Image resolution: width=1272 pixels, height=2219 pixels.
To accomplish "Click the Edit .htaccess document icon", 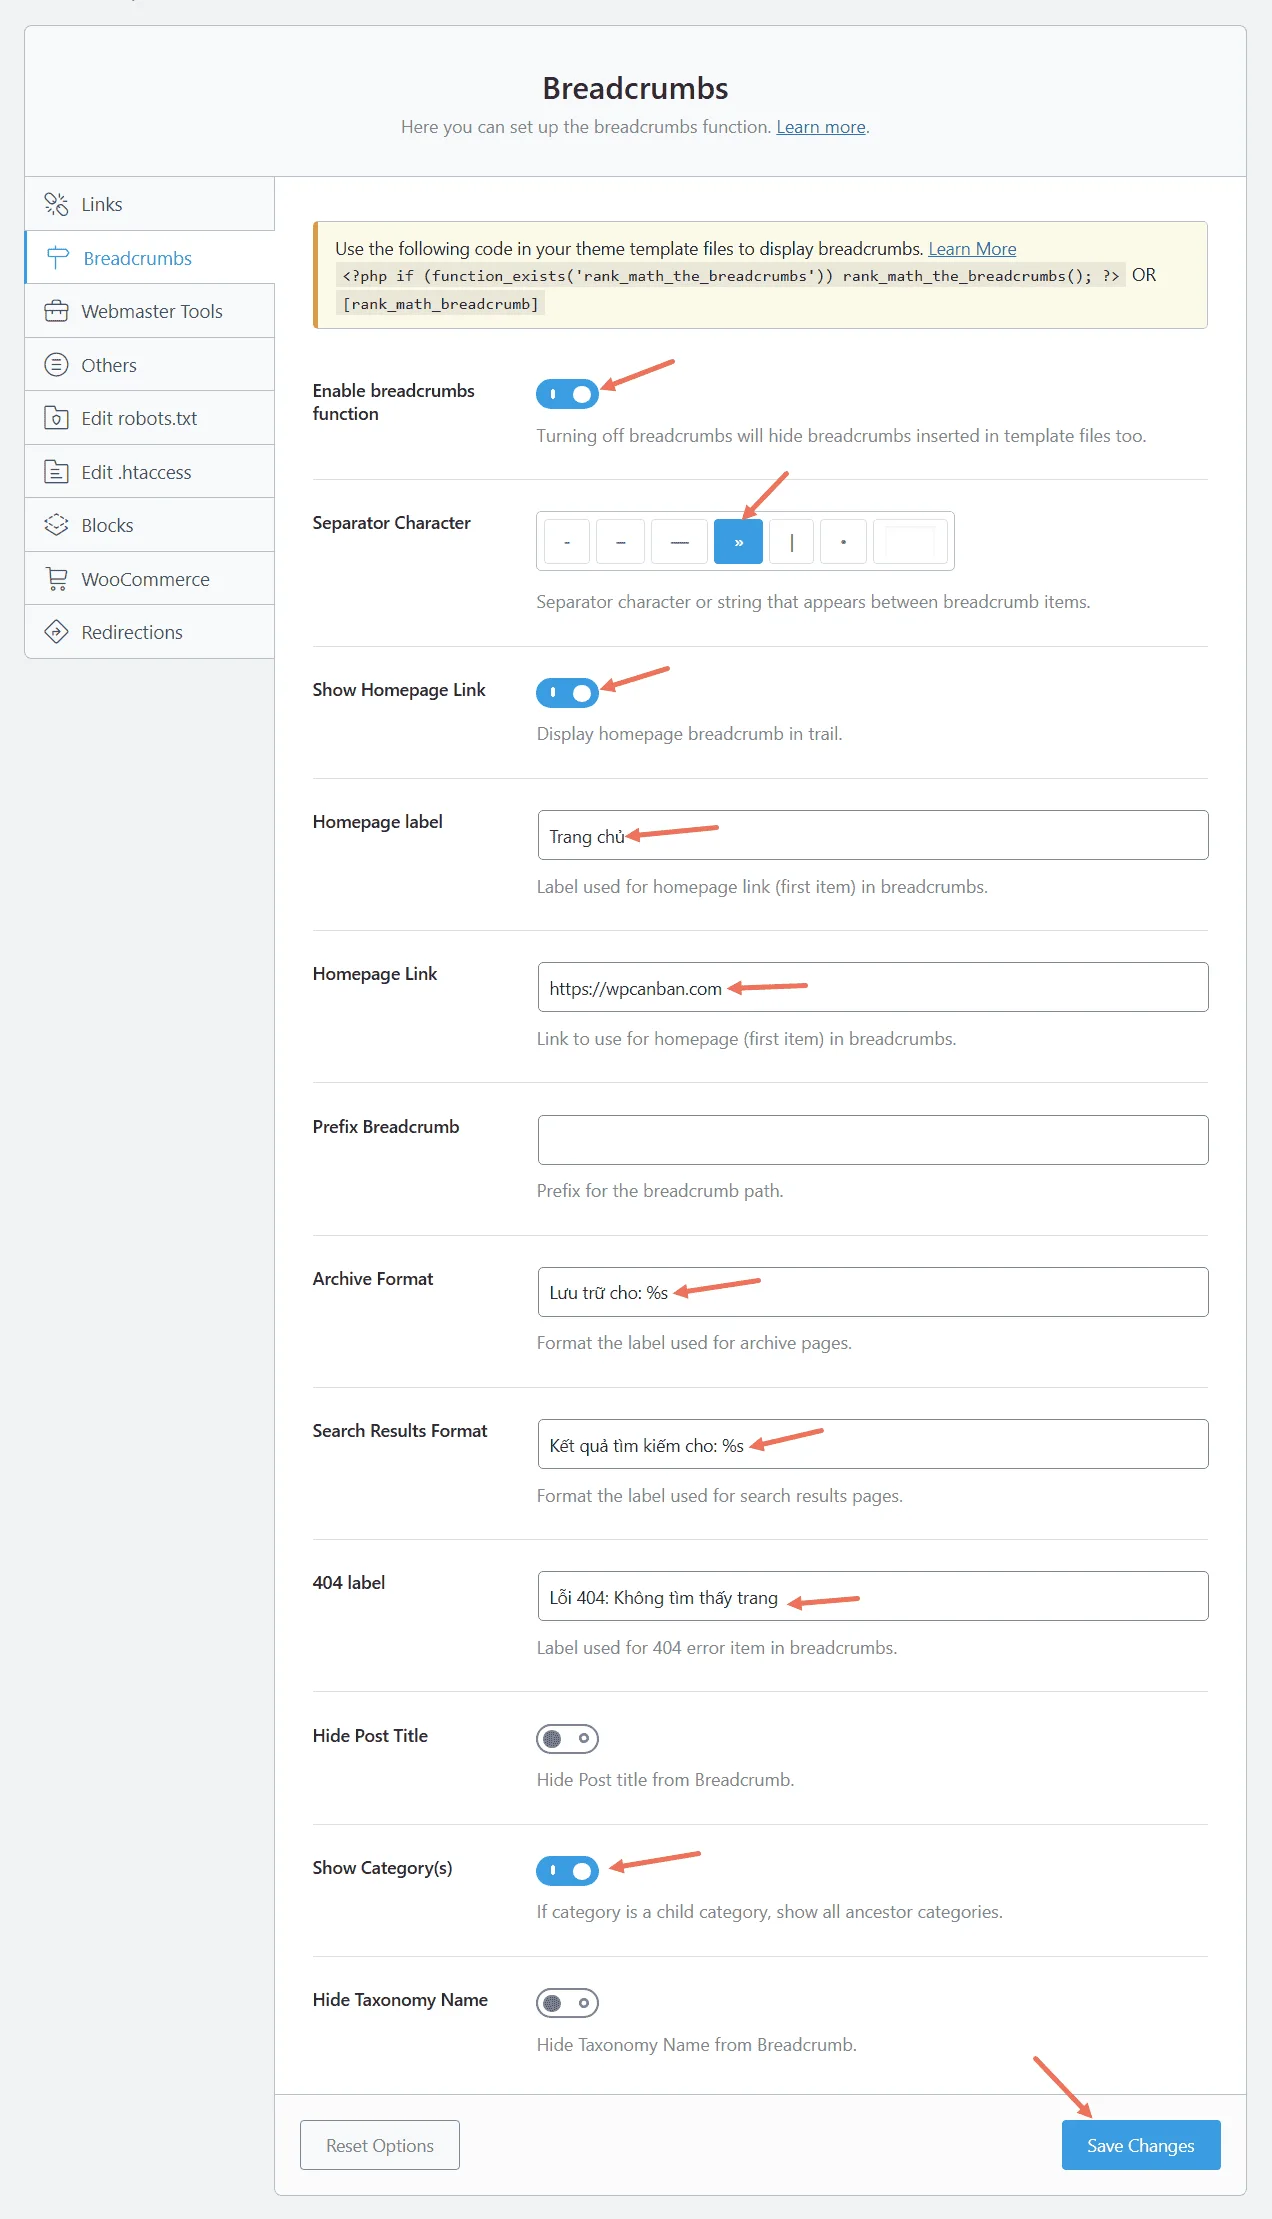I will tap(56, 472).
